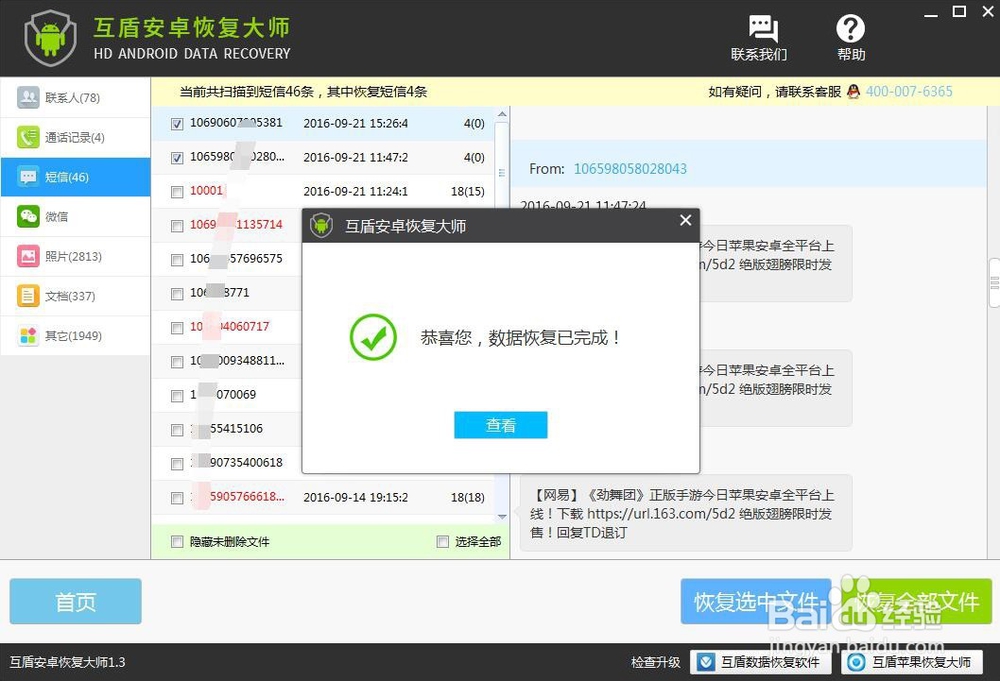Select the 其它(1949) colored squares icon
The height and width of the screenshot is (681, 1000).
pos(28,335)
